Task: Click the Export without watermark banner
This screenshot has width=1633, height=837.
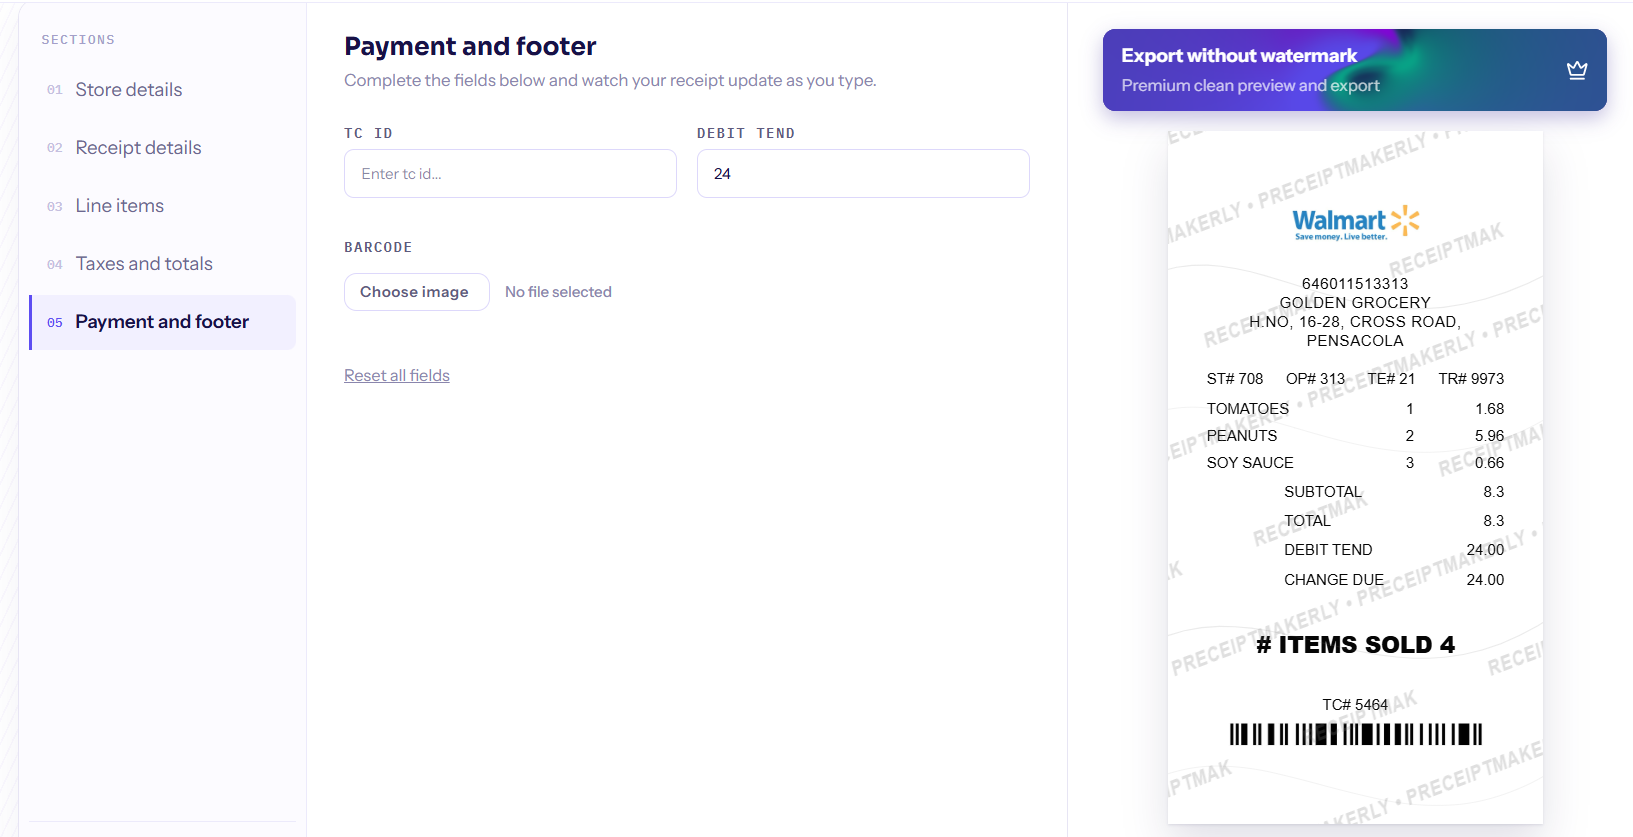Action: (x=1354, y=70)
